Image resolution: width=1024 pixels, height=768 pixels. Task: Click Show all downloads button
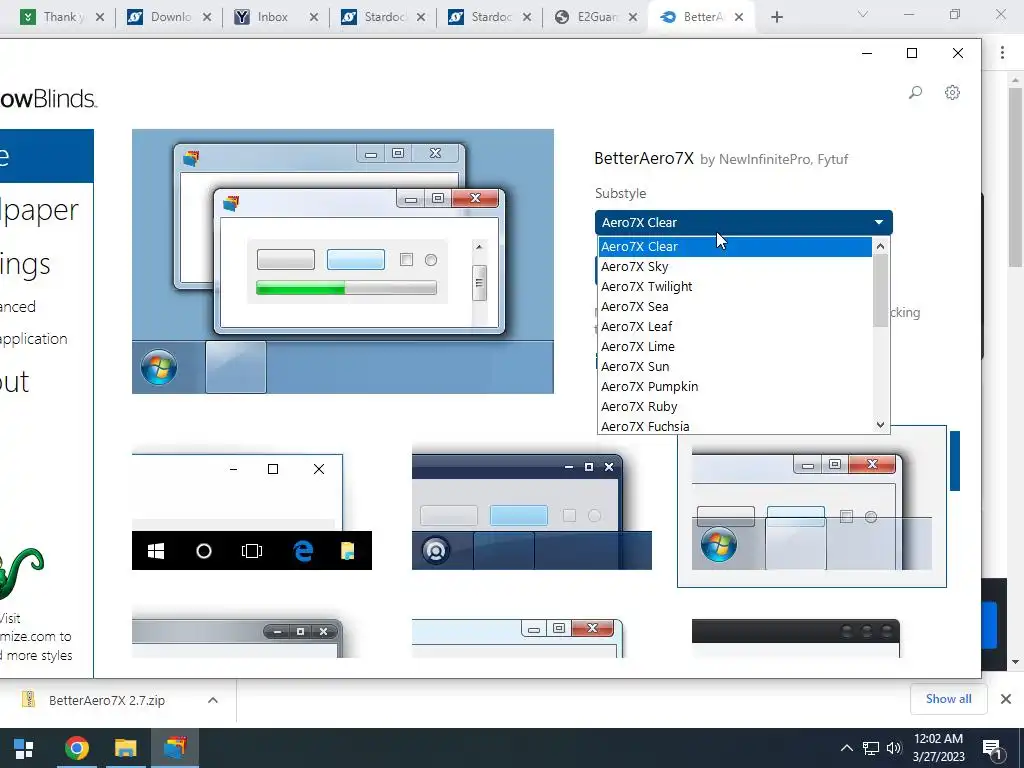pyautogui.click(x=948, y=699)
